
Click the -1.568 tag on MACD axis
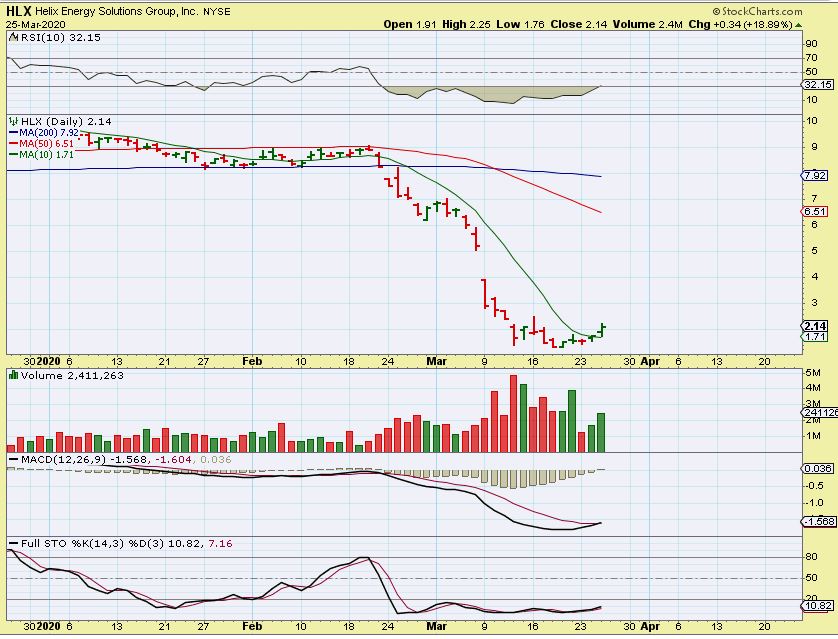click(819, 521)
